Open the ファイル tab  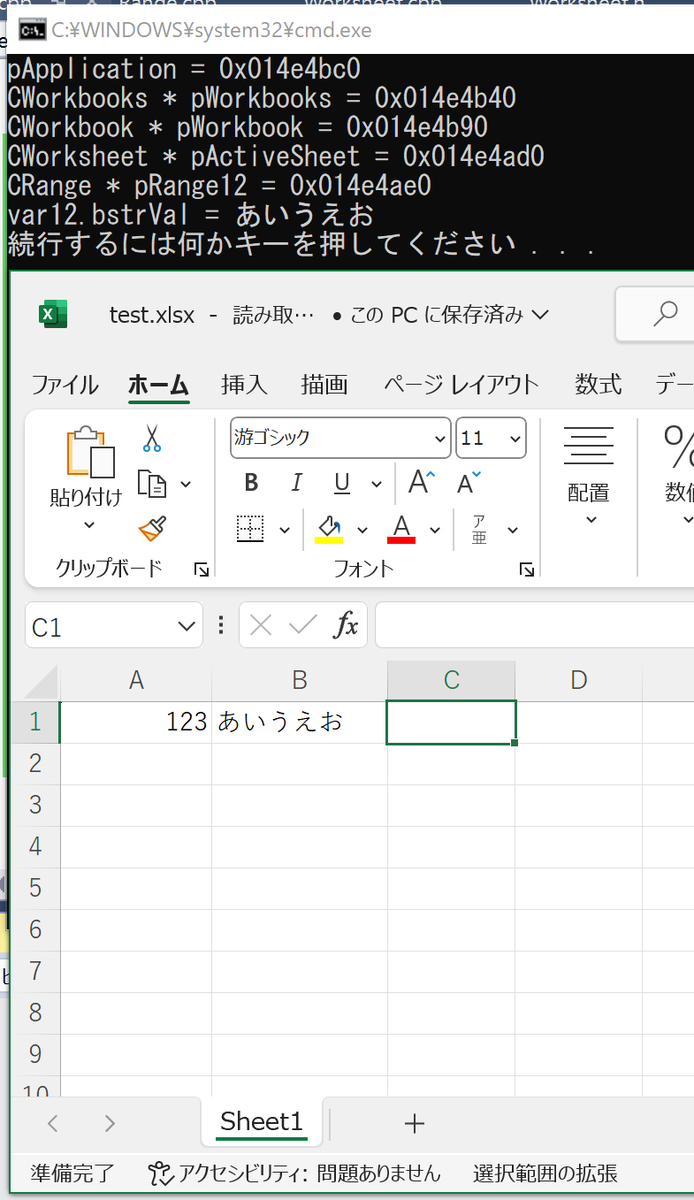pos(65,385)
